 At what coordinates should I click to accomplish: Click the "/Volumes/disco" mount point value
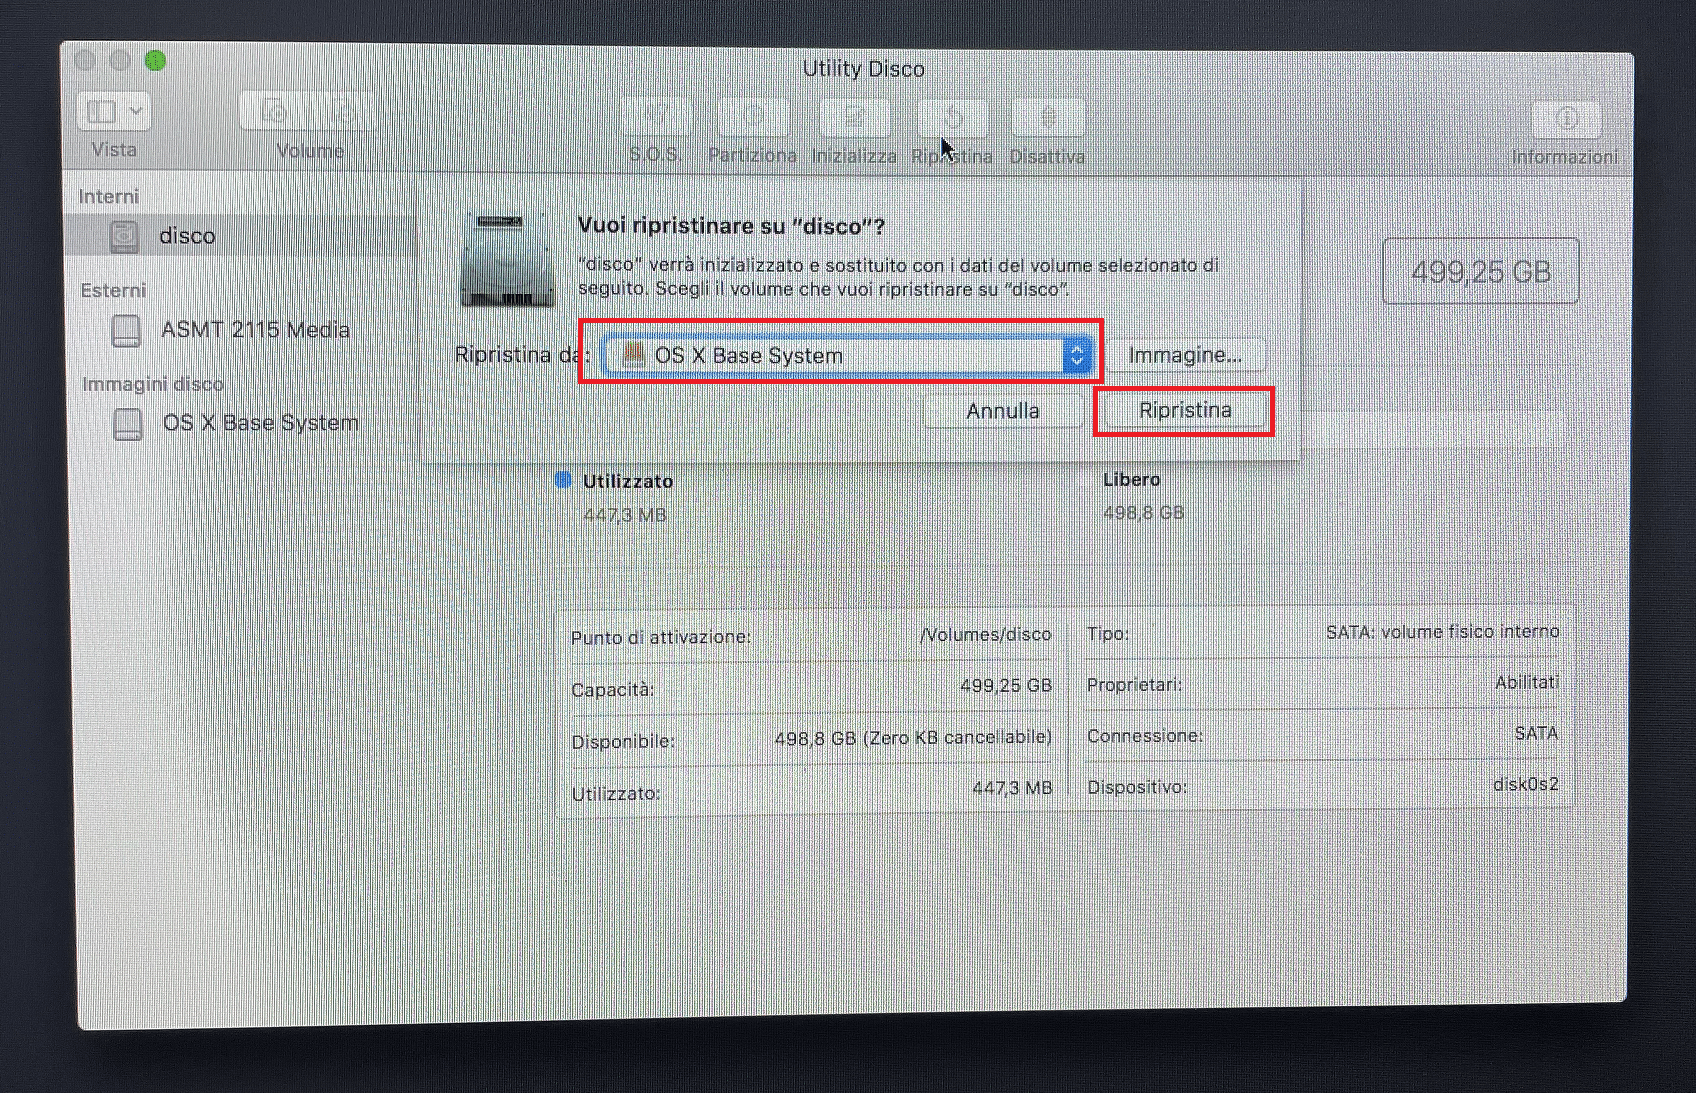[985, 635]
